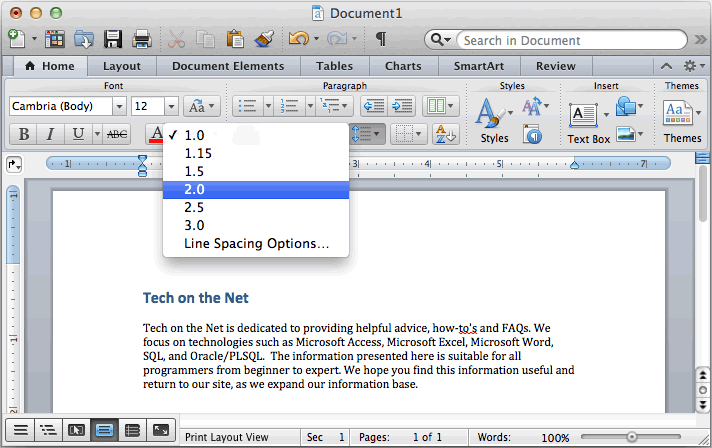Image resolution: width=712 pixels, height=448 pixels.
Task: Click the Increase Indent icon
Action: point(402,106)
